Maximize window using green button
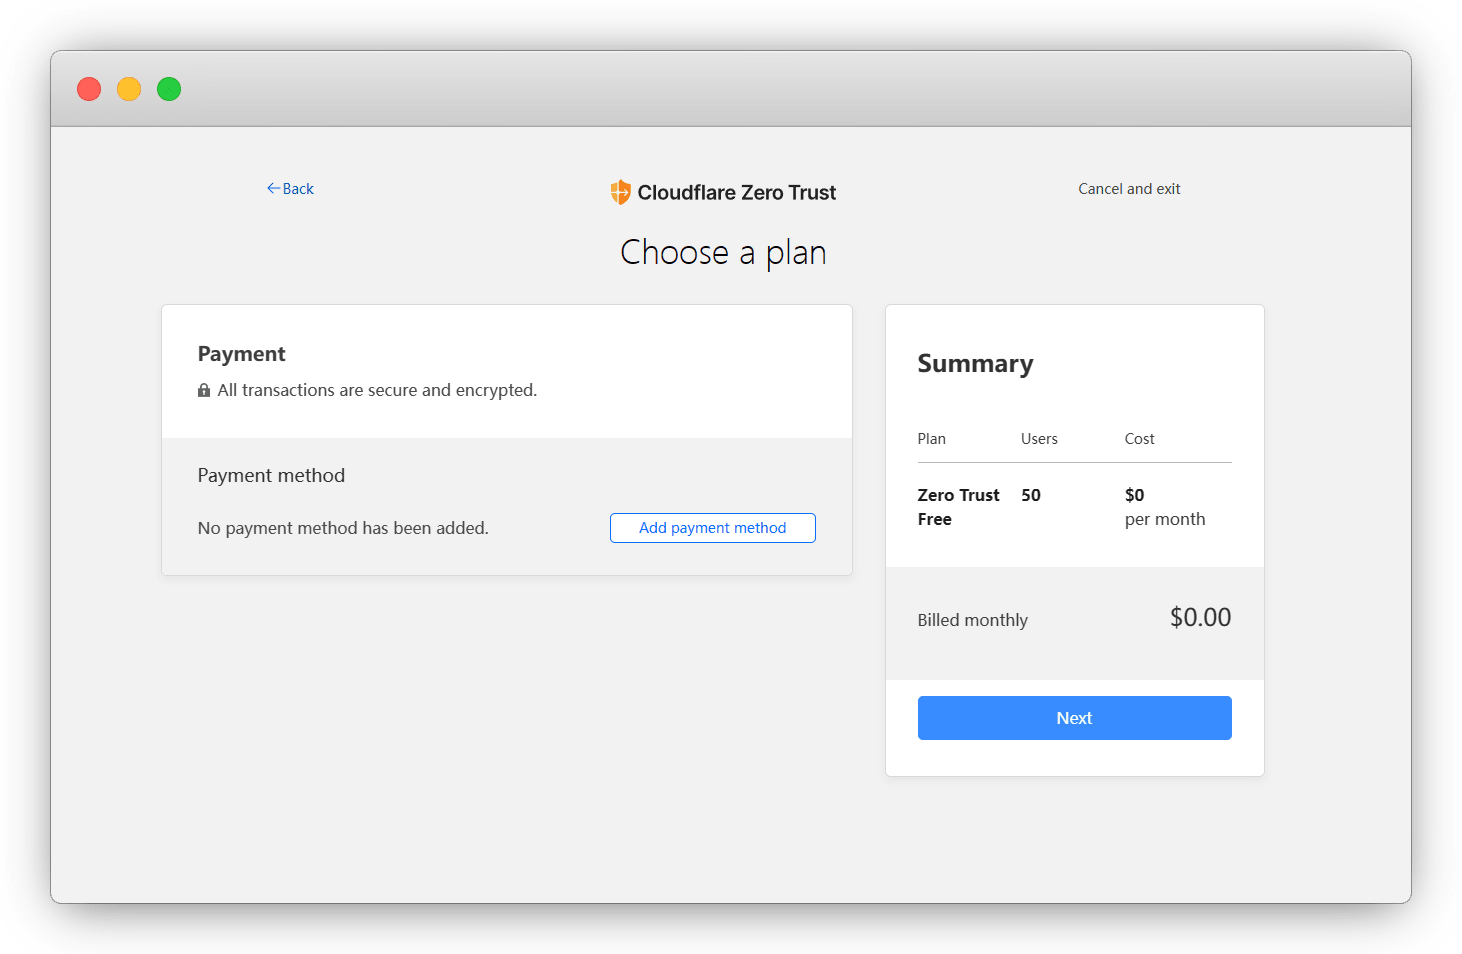 169,89
